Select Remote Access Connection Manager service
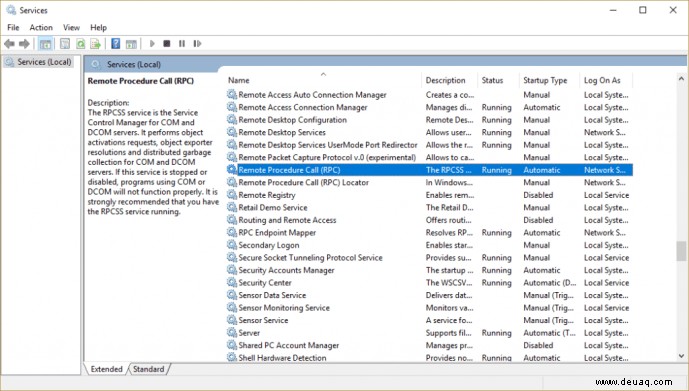This screenshot has height=391, width=689. click(x=303, y=107)
